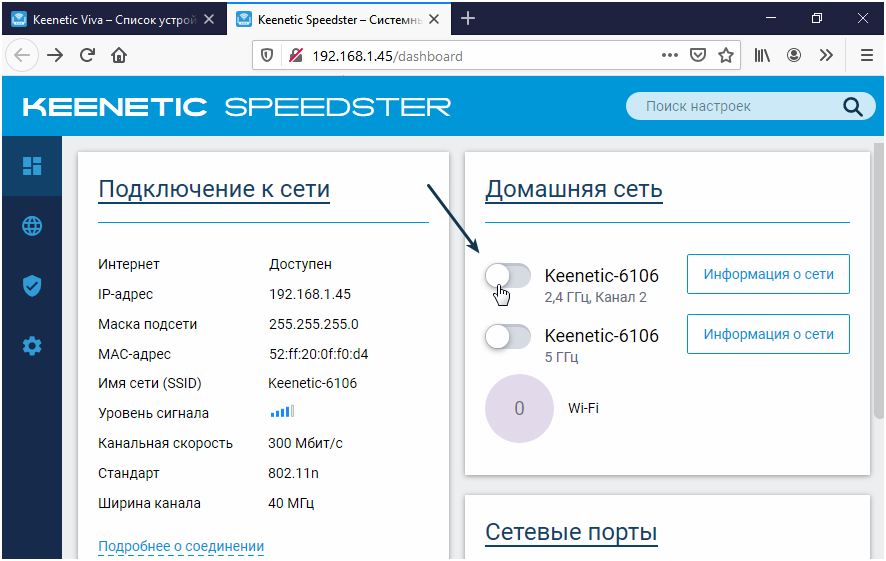Viewport: 886px width, 561px height.
Task: Toggle the 5 GHz Keenetic-6106 network switch
Action: tap(507, 337)
